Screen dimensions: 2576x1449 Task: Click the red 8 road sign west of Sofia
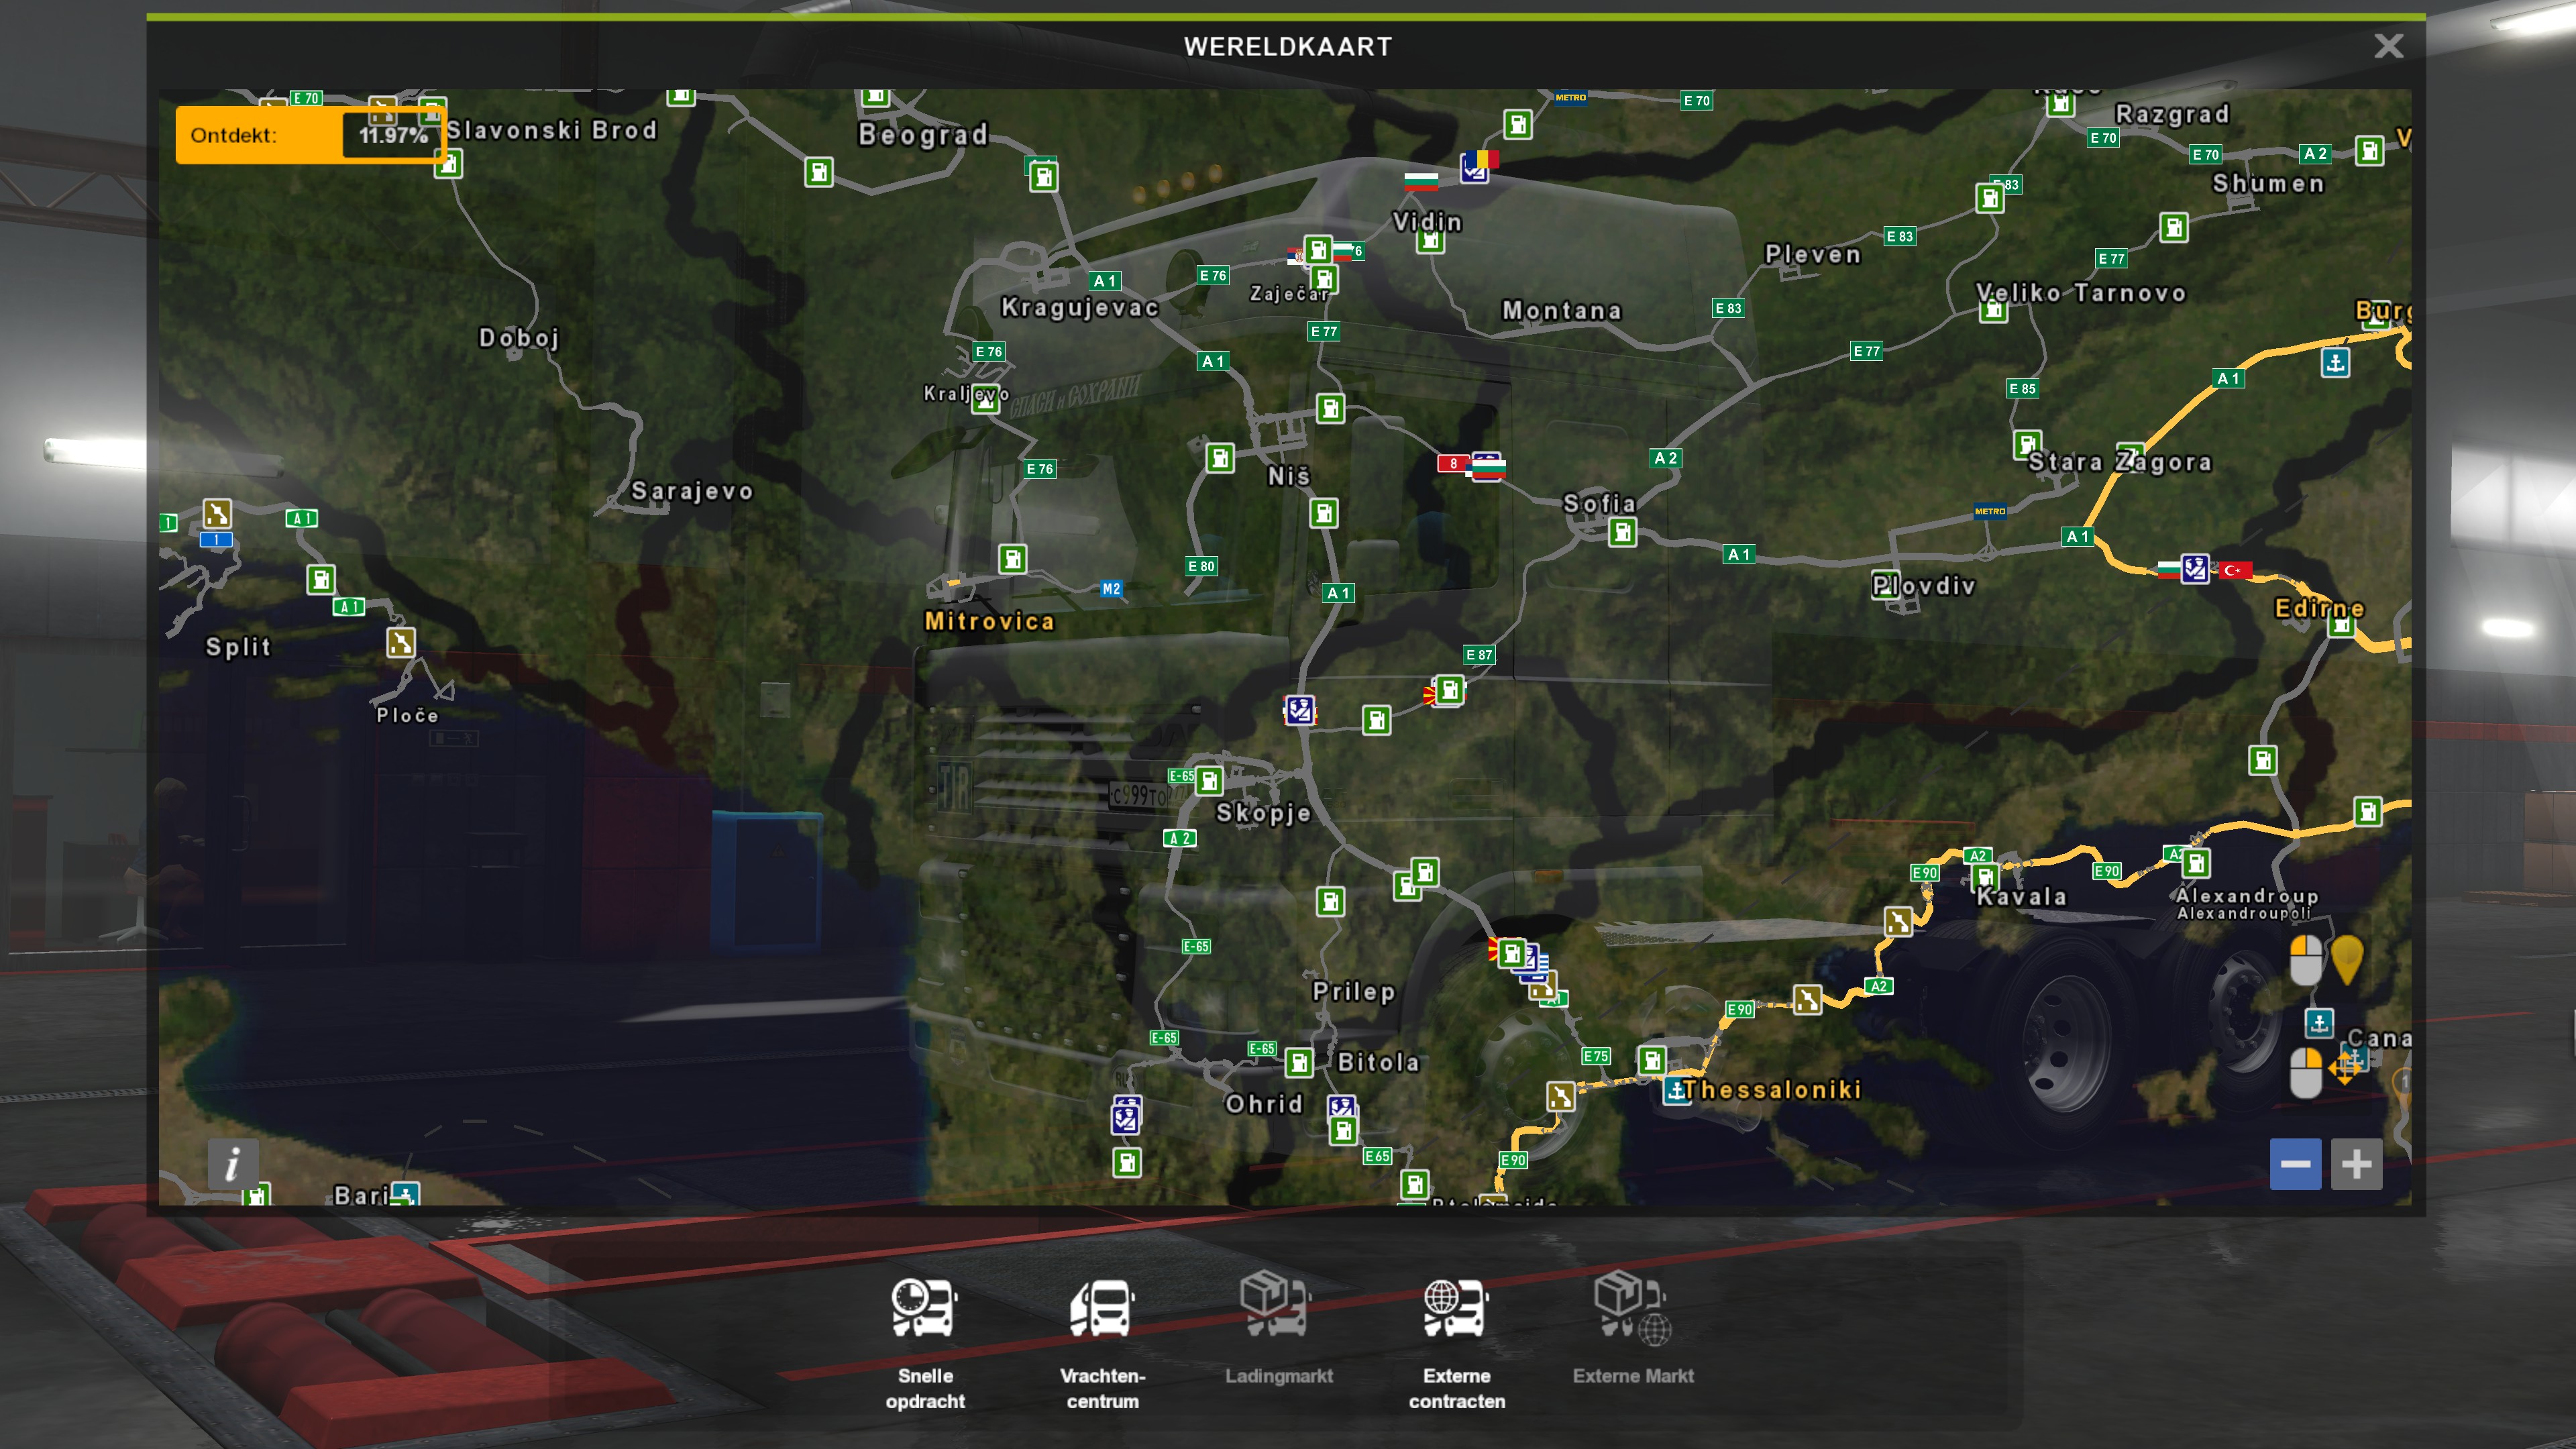click(x=1453, y=463)
